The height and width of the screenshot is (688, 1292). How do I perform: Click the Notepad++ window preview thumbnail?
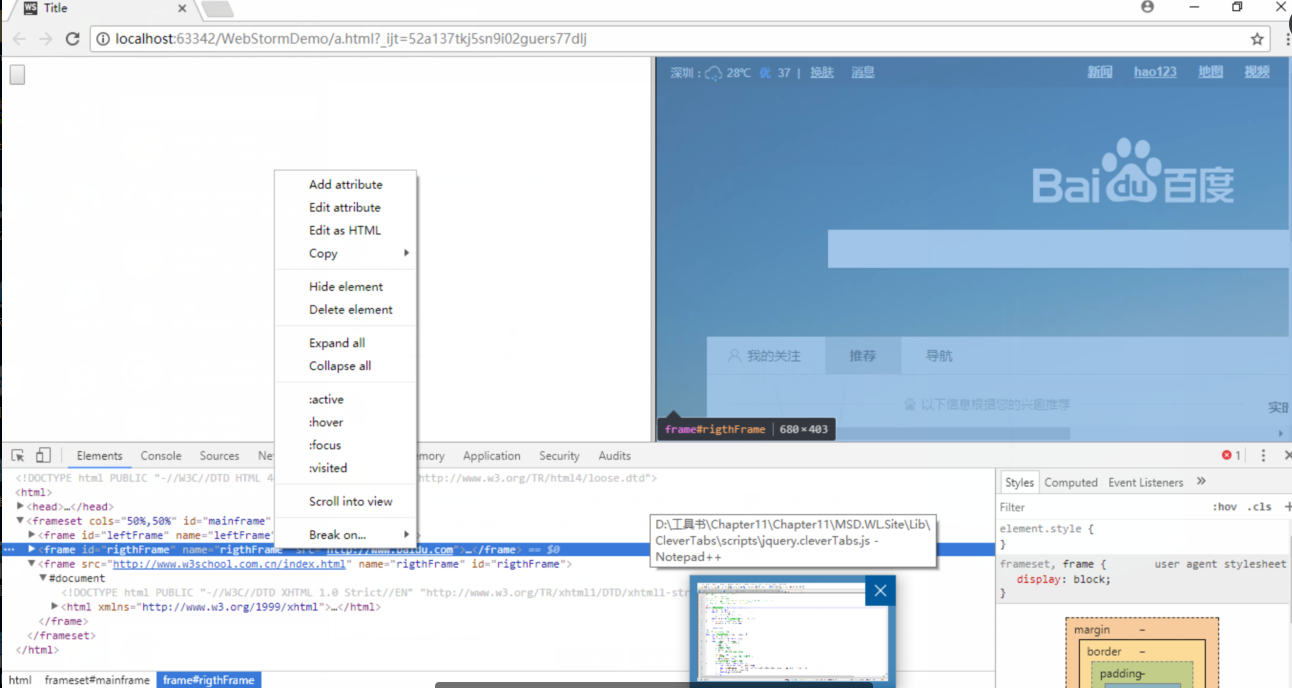click(792, 633)
